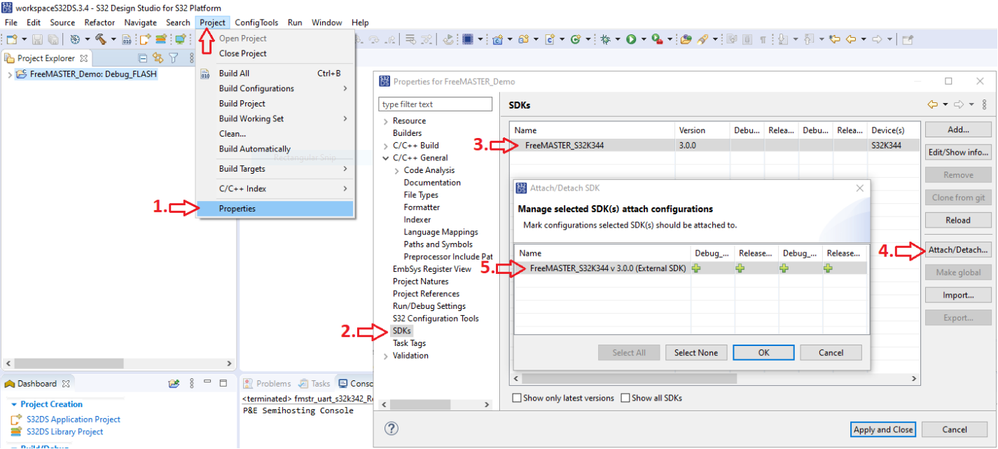Screen dimensions: 998x449
Task: Click the green Run play icon
Action: pos(631,39)
